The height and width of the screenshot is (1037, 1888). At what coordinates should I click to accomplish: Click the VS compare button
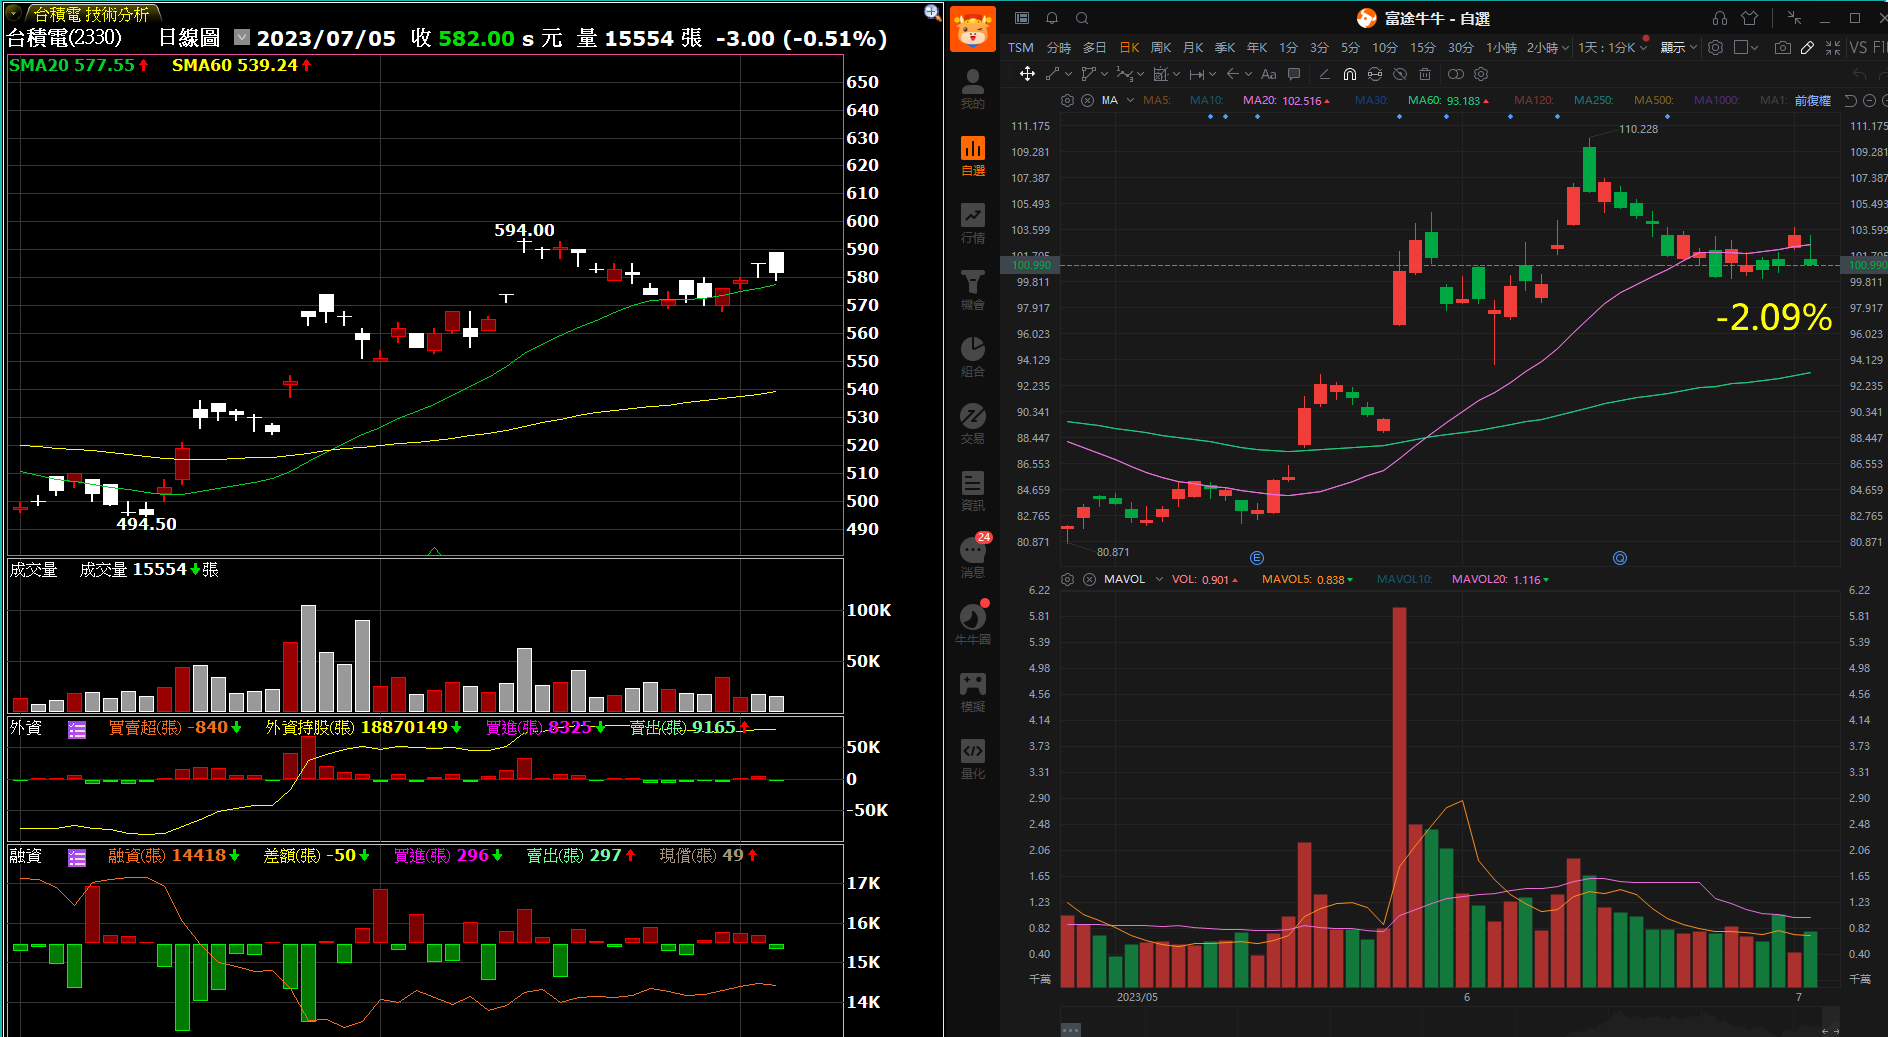point(1858,47)
